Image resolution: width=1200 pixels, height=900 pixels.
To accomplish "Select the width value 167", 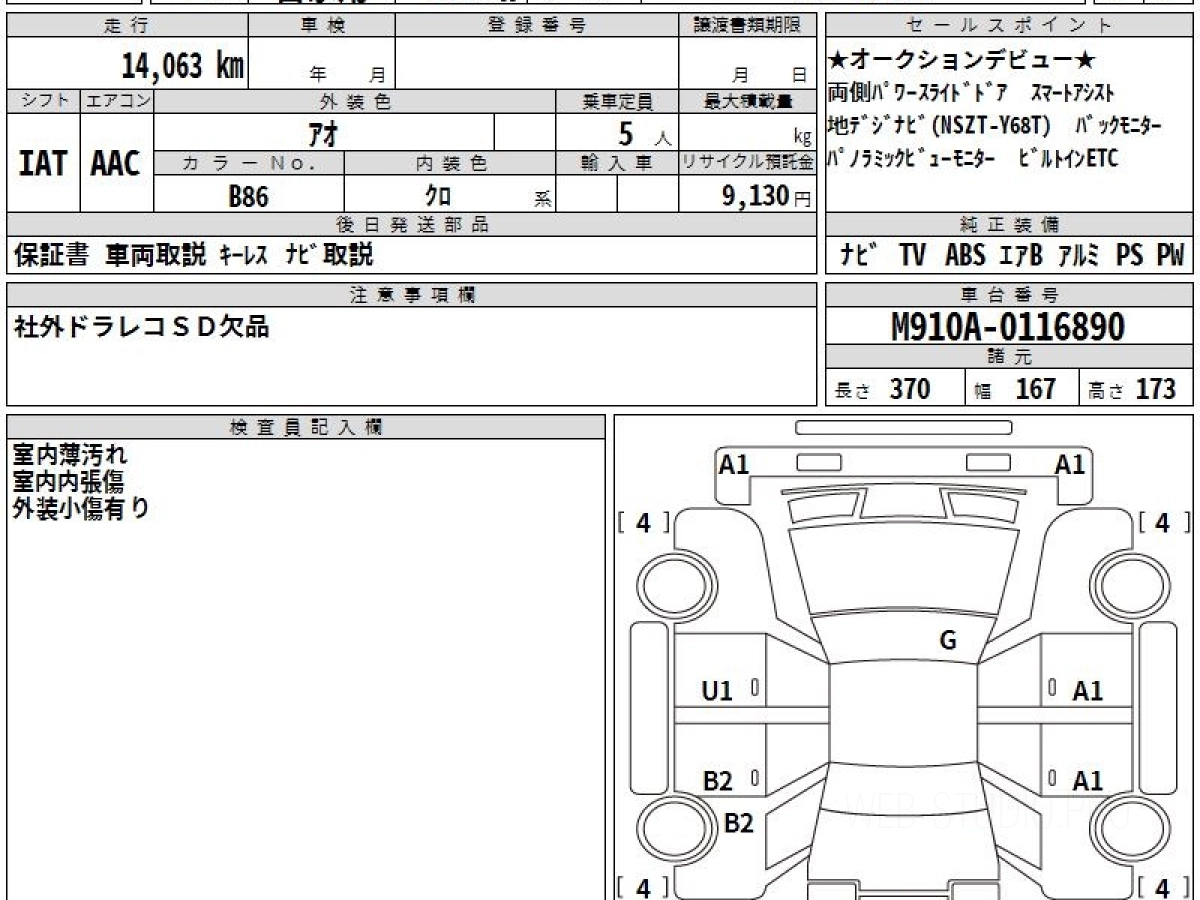I will (x=1036, y=388).
